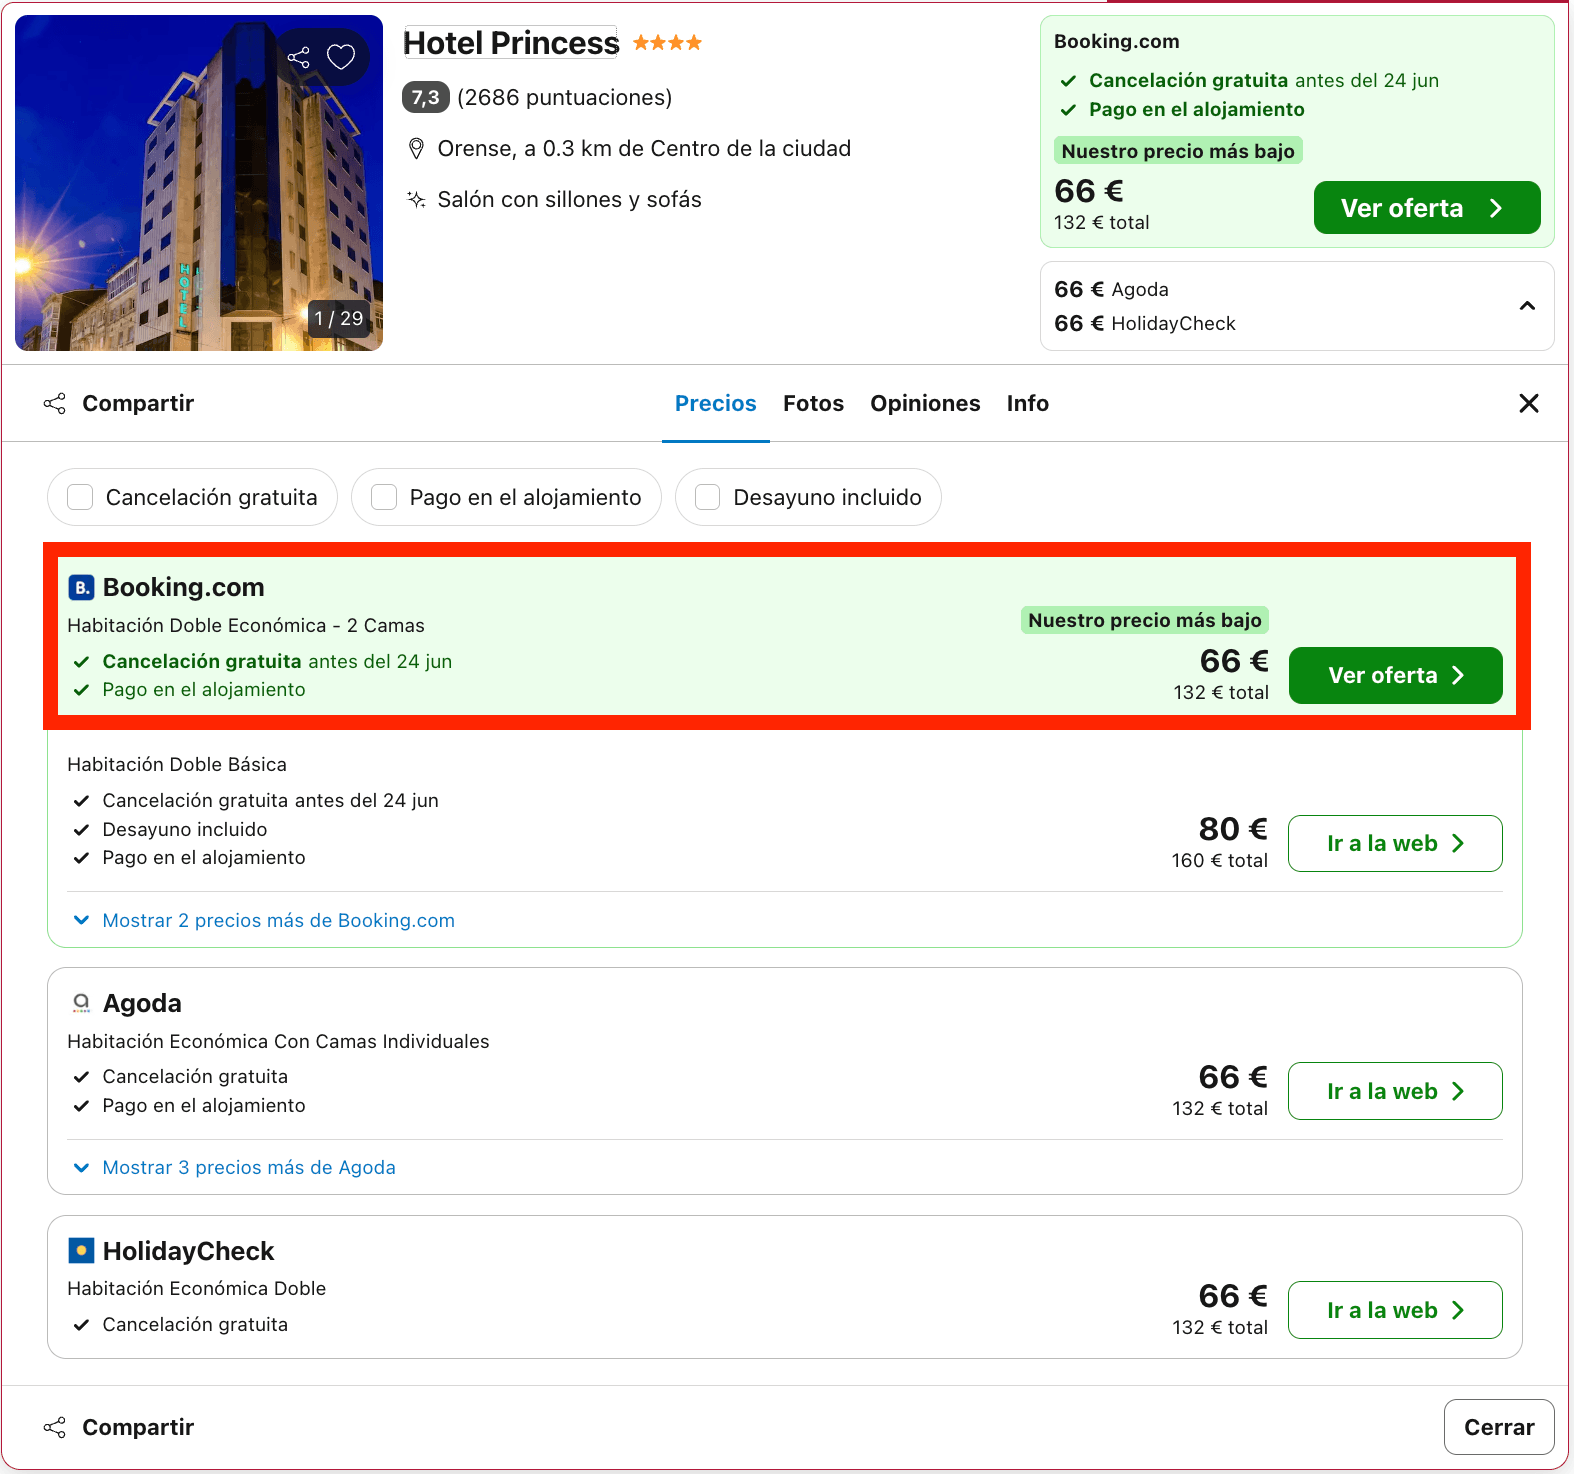The width and height of the screenshot is (1574, 1474).
Task: Click Ir a la web for HolidayCheck
Action: tap(1395, 1310)
